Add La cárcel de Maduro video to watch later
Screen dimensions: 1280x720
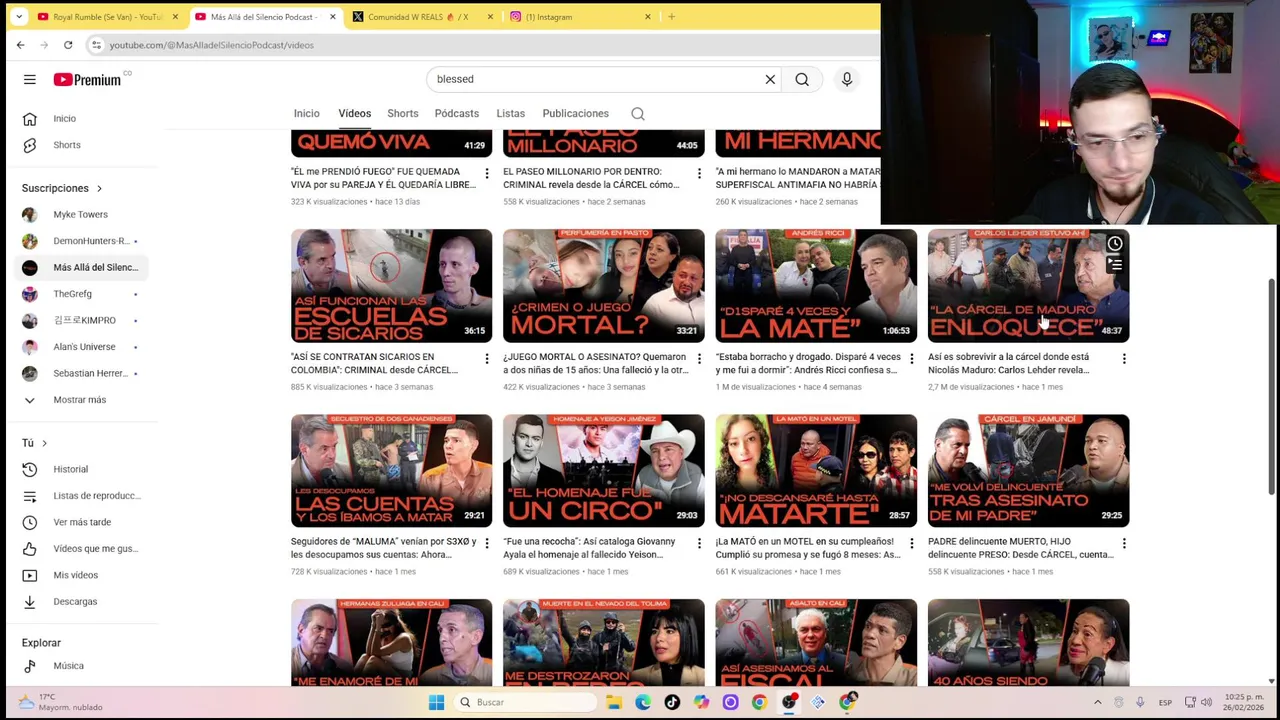[1115, 244]
